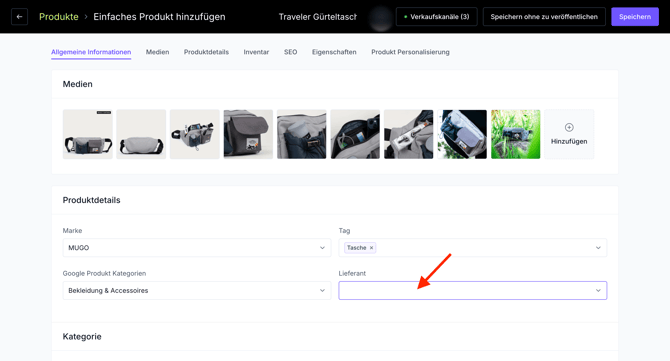Open Verkaufskanäle (3) button
Viewport: 670px width, 361px height.
pyautogui.click(x=436, y=17)
